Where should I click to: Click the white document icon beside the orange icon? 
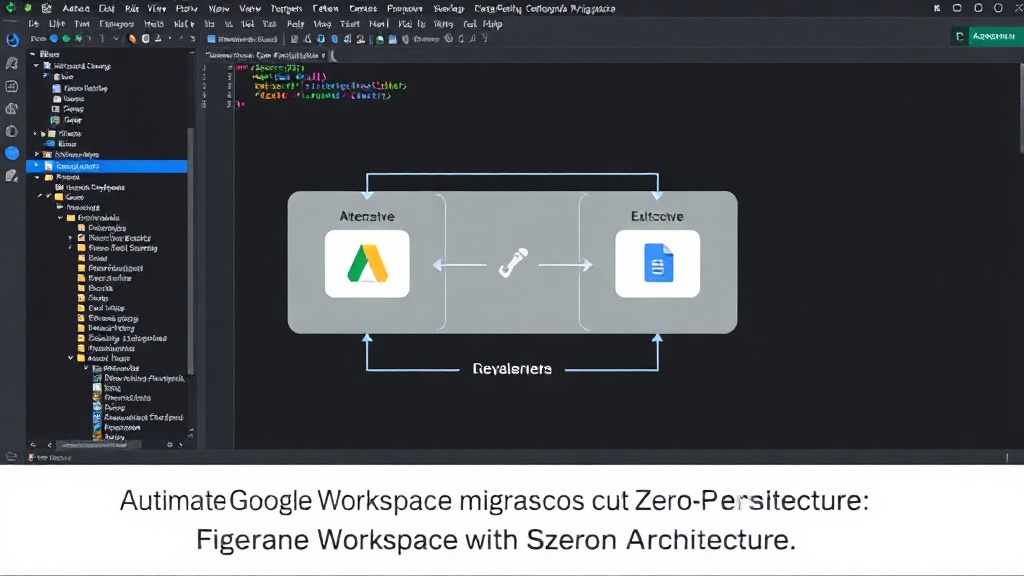(x=146, y=39)
